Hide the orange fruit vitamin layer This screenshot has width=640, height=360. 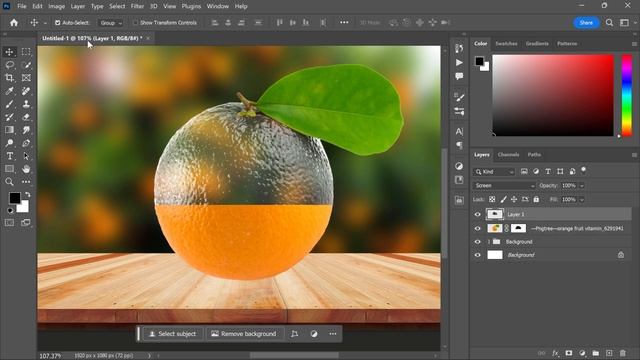coord(478,229)
